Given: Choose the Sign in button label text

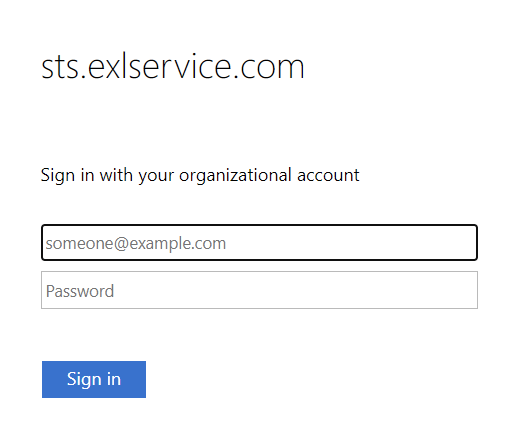Looking at the screenshot, I should (94, 379).
